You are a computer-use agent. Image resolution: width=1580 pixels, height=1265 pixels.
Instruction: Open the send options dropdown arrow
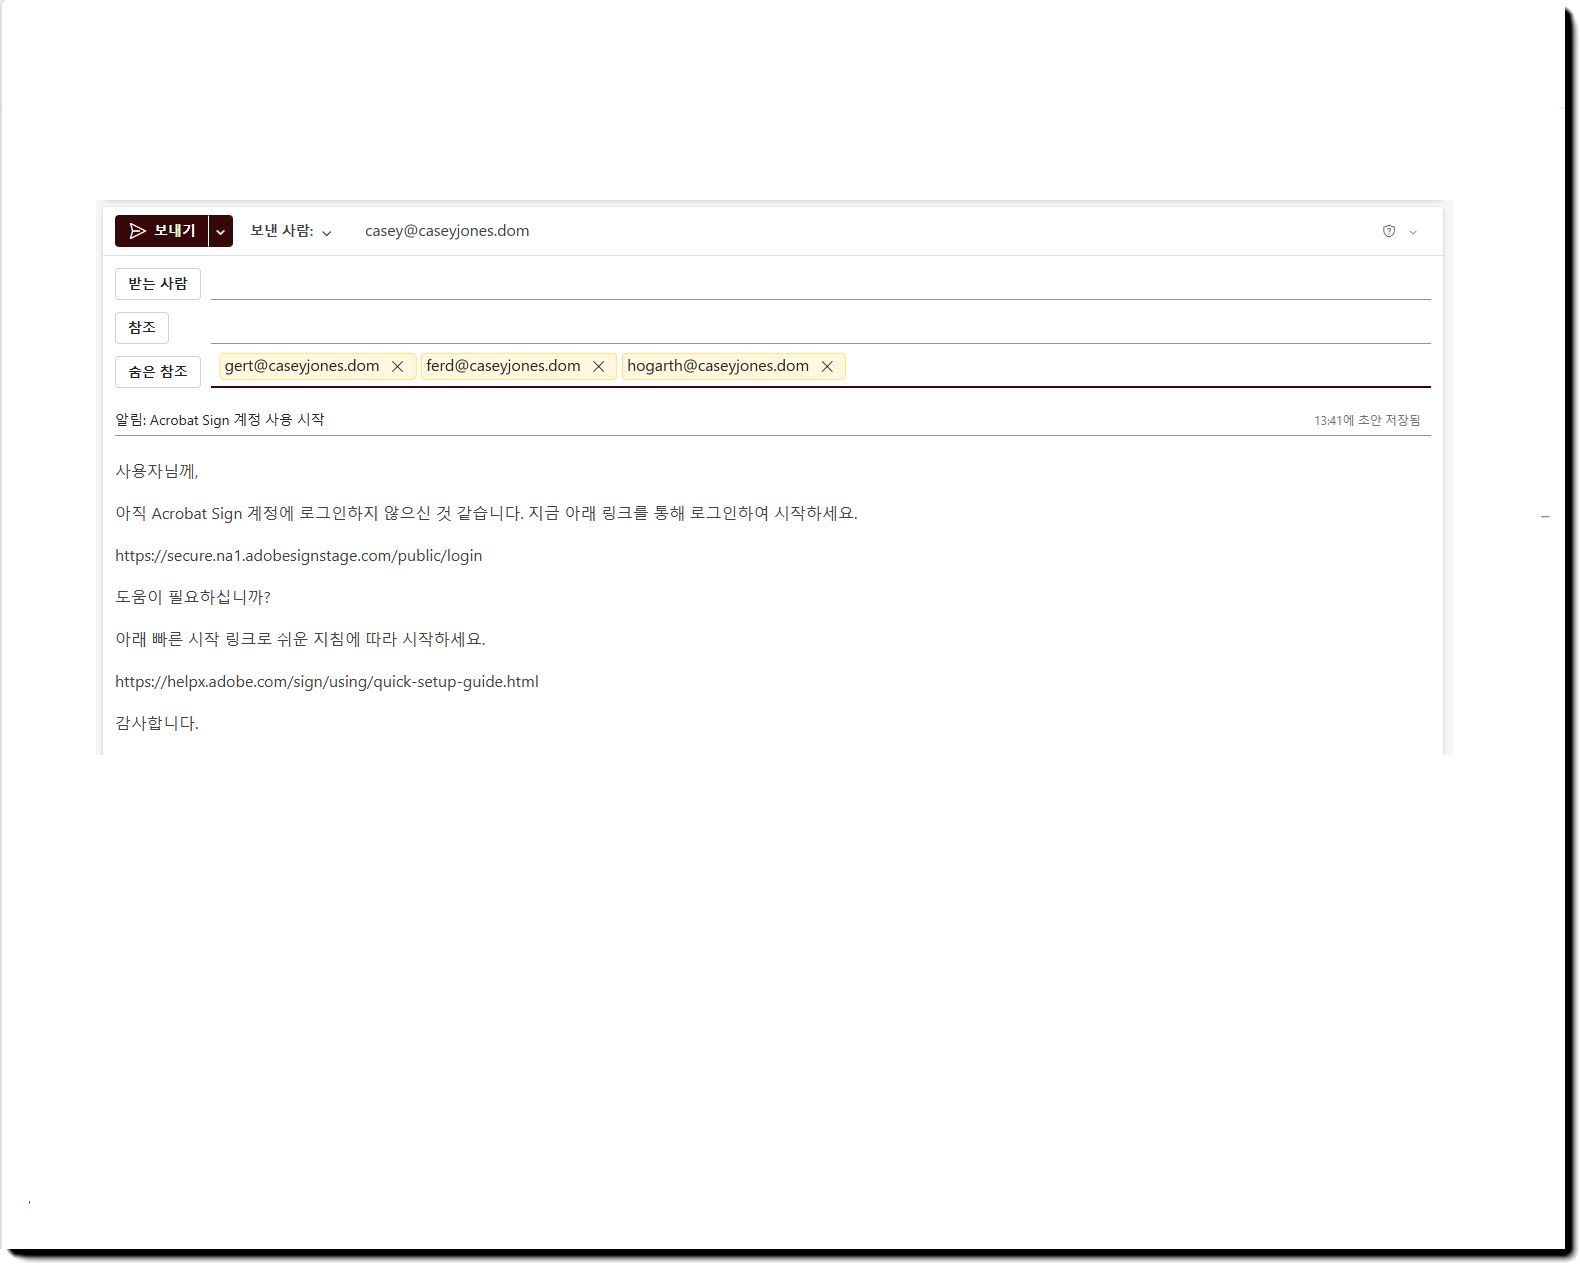coord(221,231)
